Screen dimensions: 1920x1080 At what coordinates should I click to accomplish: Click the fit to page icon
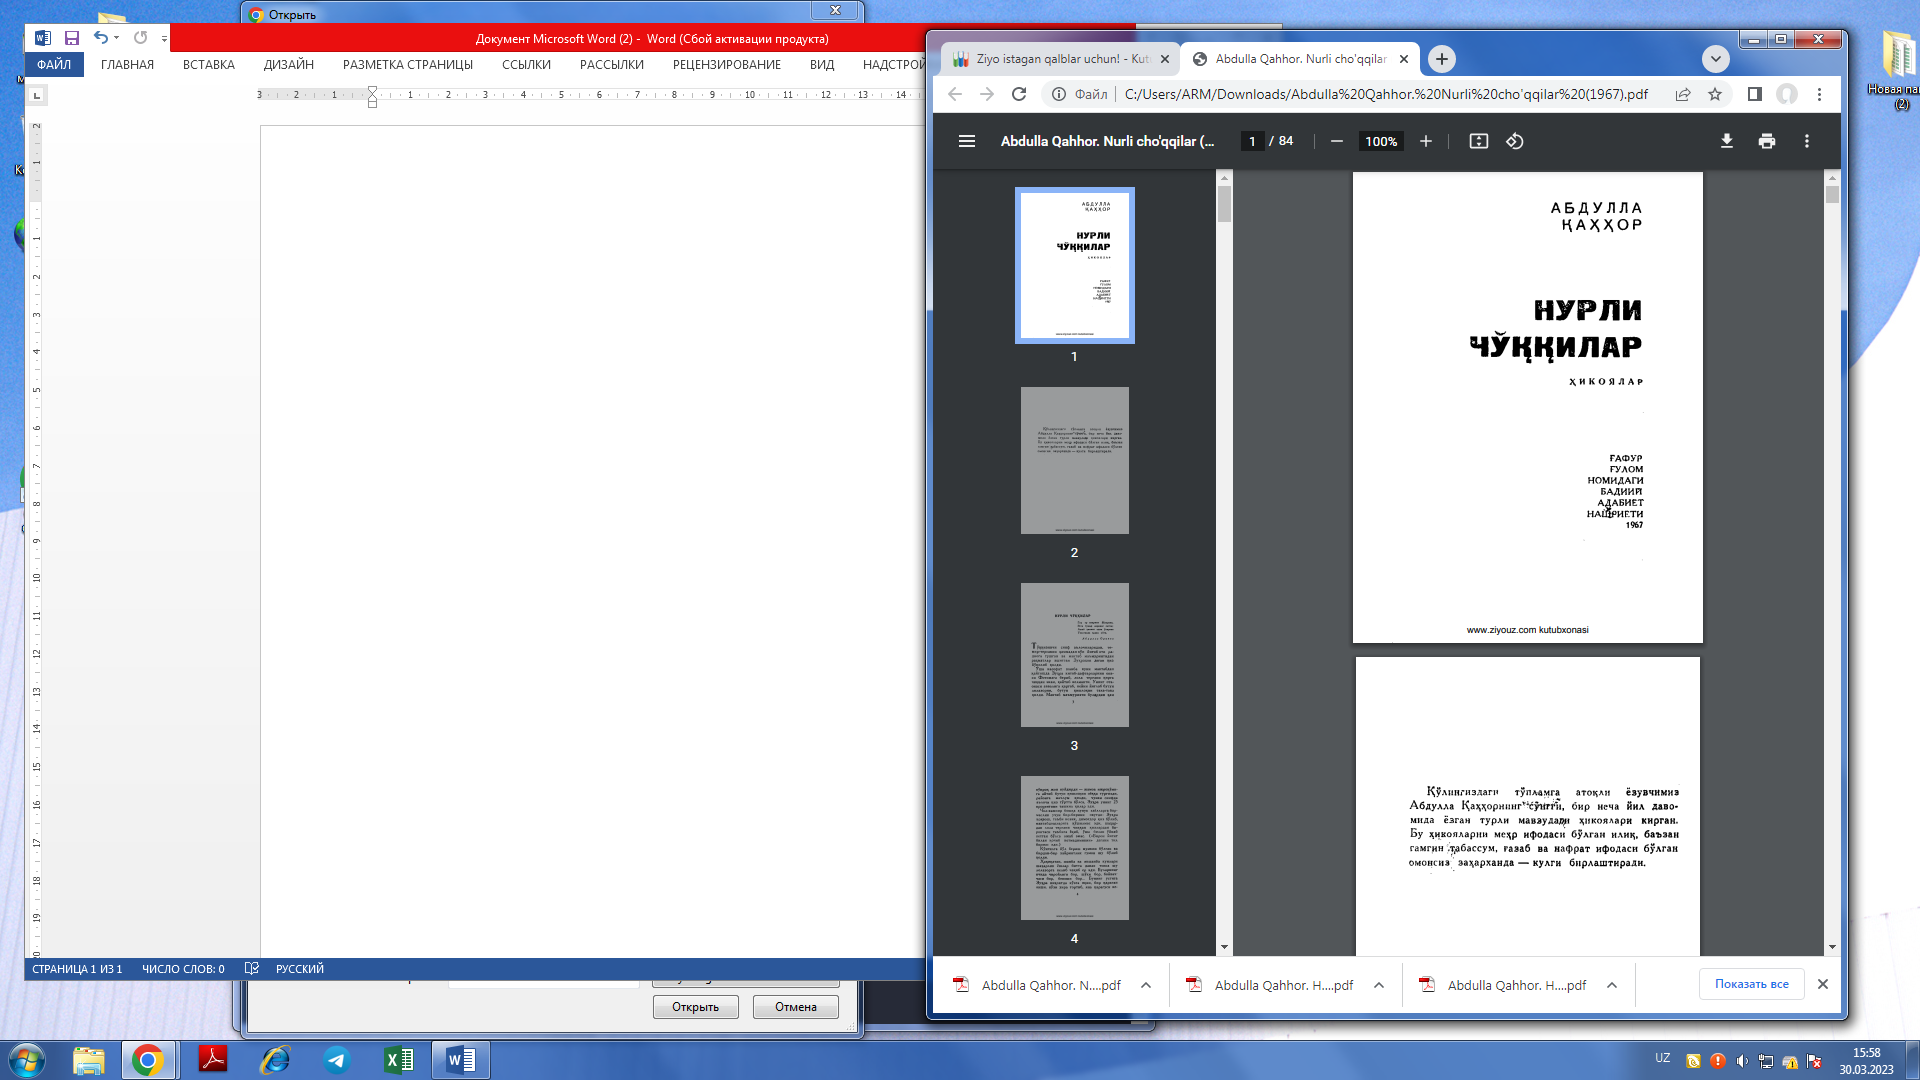pyautogui.click(x=1478, y=141)
